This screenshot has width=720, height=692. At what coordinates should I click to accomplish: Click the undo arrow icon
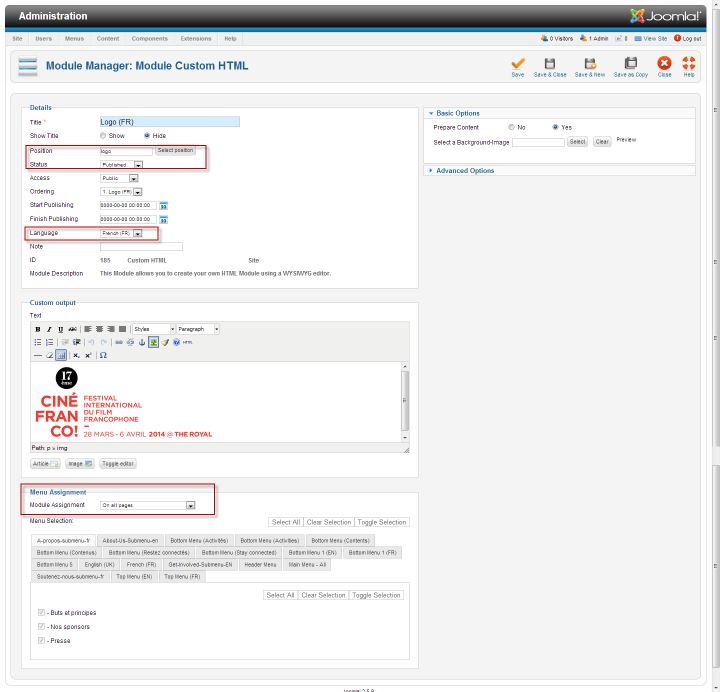(91, 342)
